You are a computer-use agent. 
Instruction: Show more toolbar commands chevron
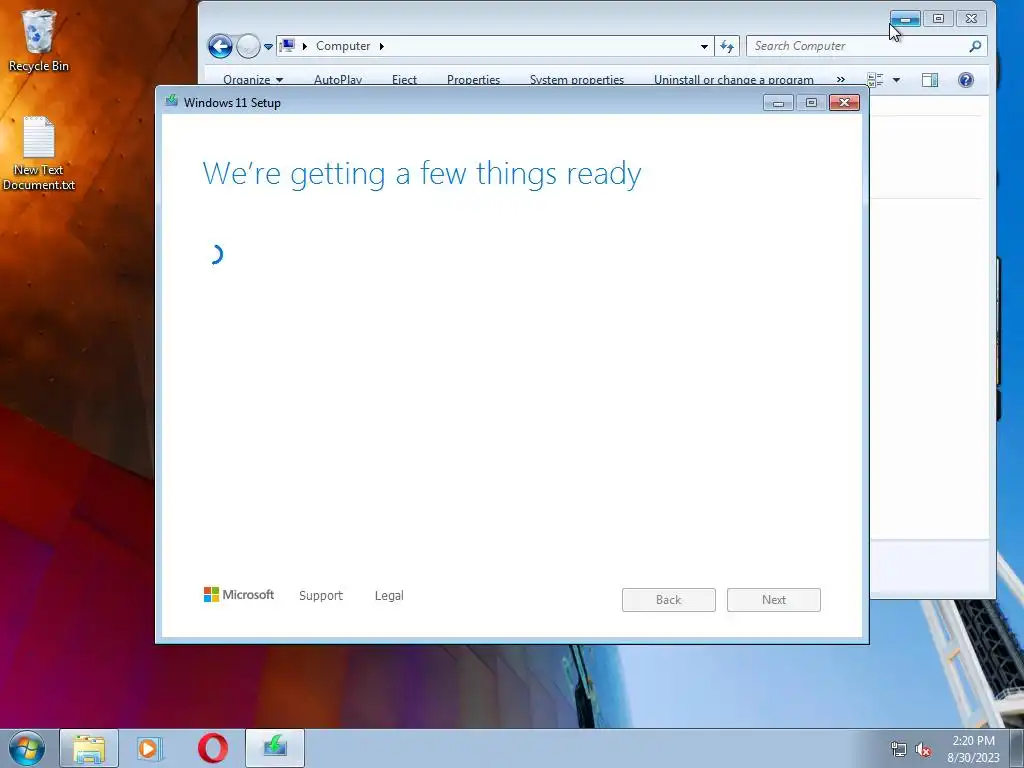point(840,80)
